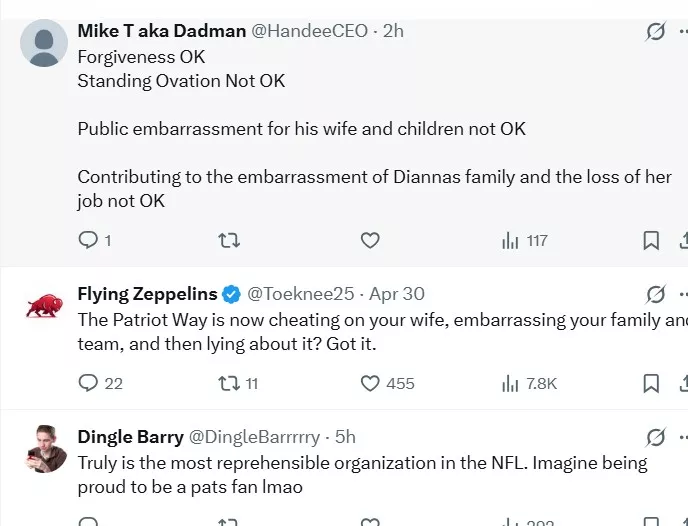Like the Mike T aka Dadman tweet

(x=370, y=240)
